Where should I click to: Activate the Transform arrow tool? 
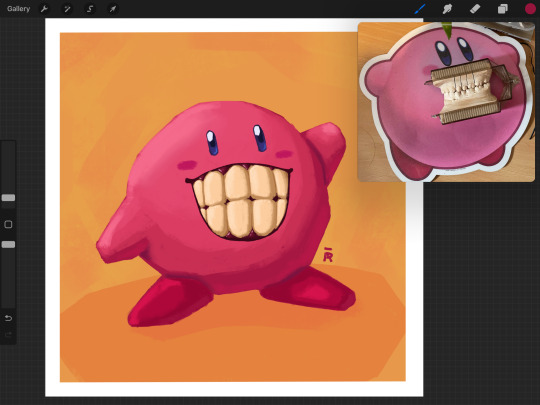pos(113,9)
